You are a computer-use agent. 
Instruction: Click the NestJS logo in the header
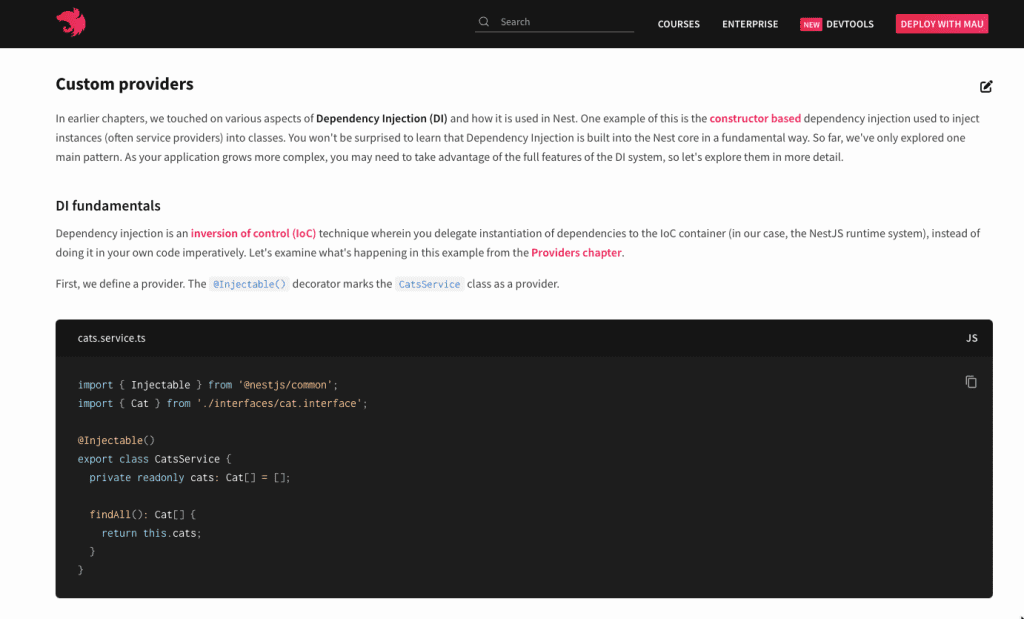(71, 22)
